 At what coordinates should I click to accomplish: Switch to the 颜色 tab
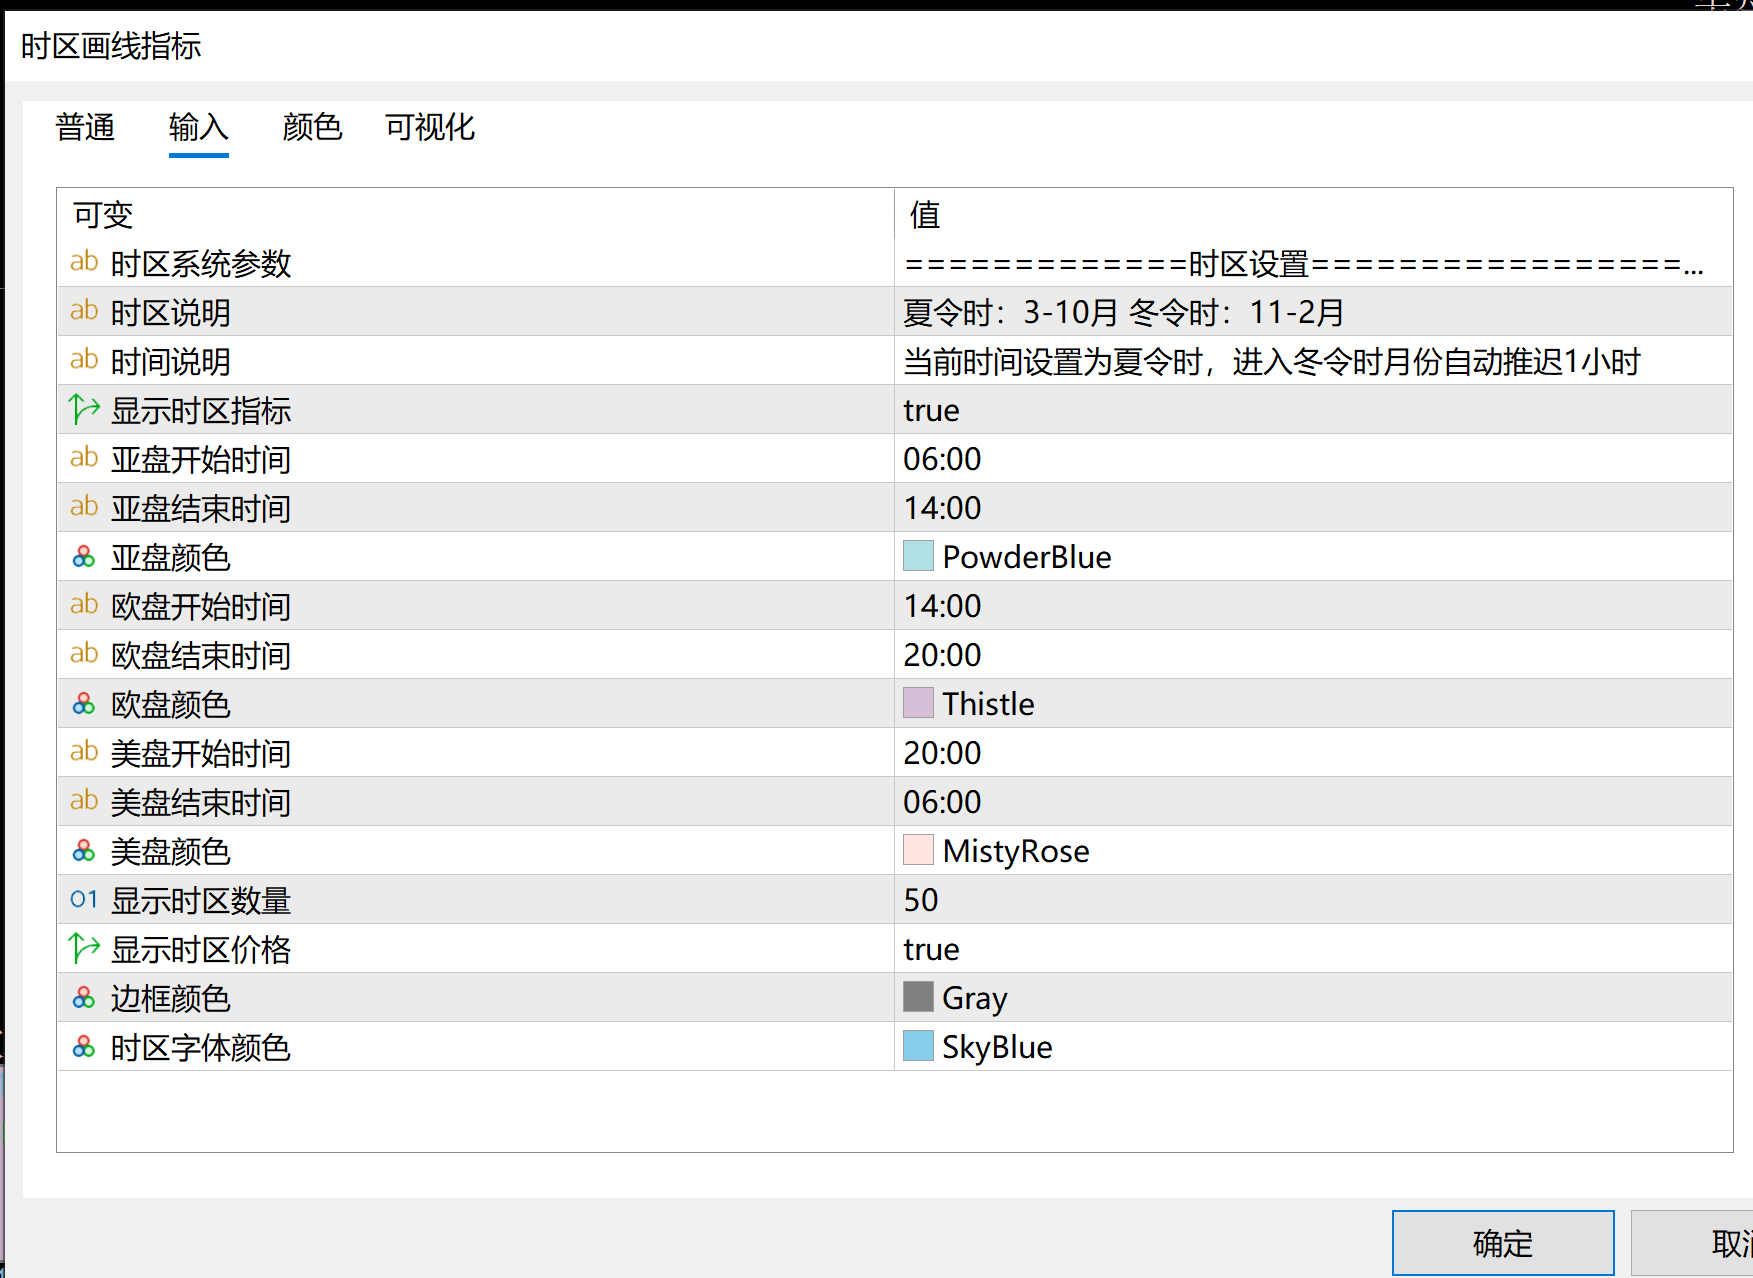tap(312, 128)
